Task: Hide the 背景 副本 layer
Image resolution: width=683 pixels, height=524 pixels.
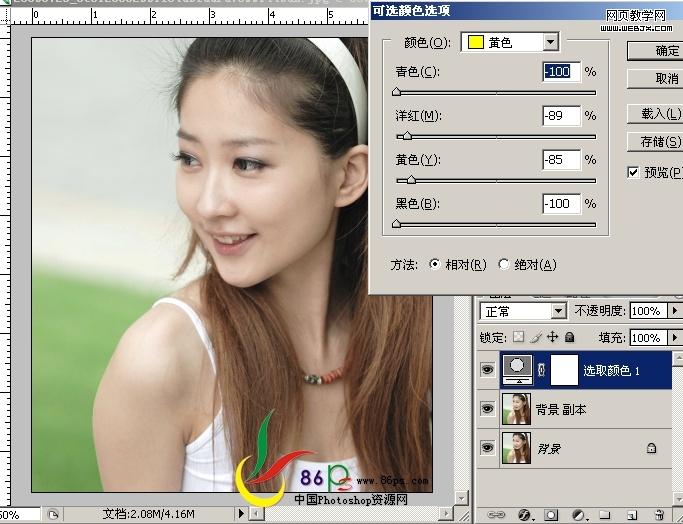Action: [487, 409]
